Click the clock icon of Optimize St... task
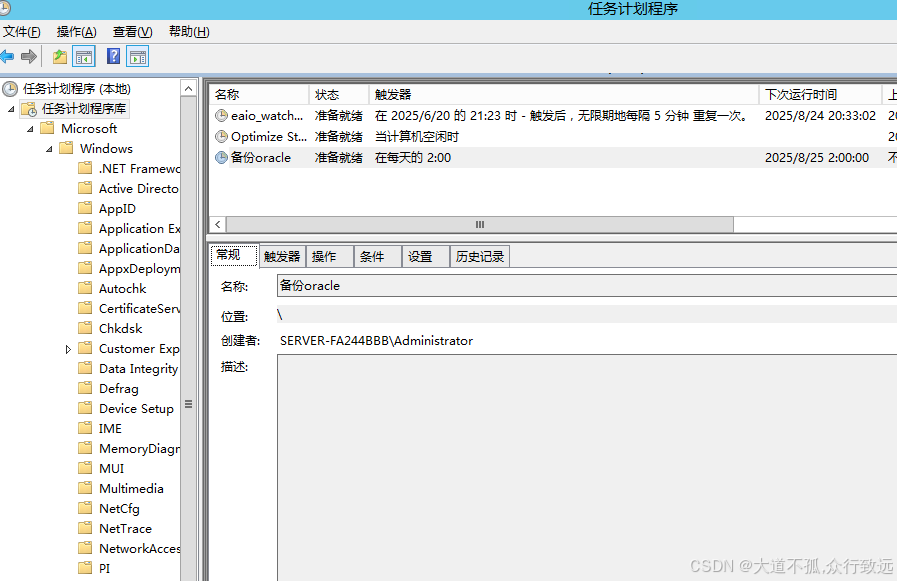Image resolution: width=897 pixels, height=581 pixels. point(221,137)
